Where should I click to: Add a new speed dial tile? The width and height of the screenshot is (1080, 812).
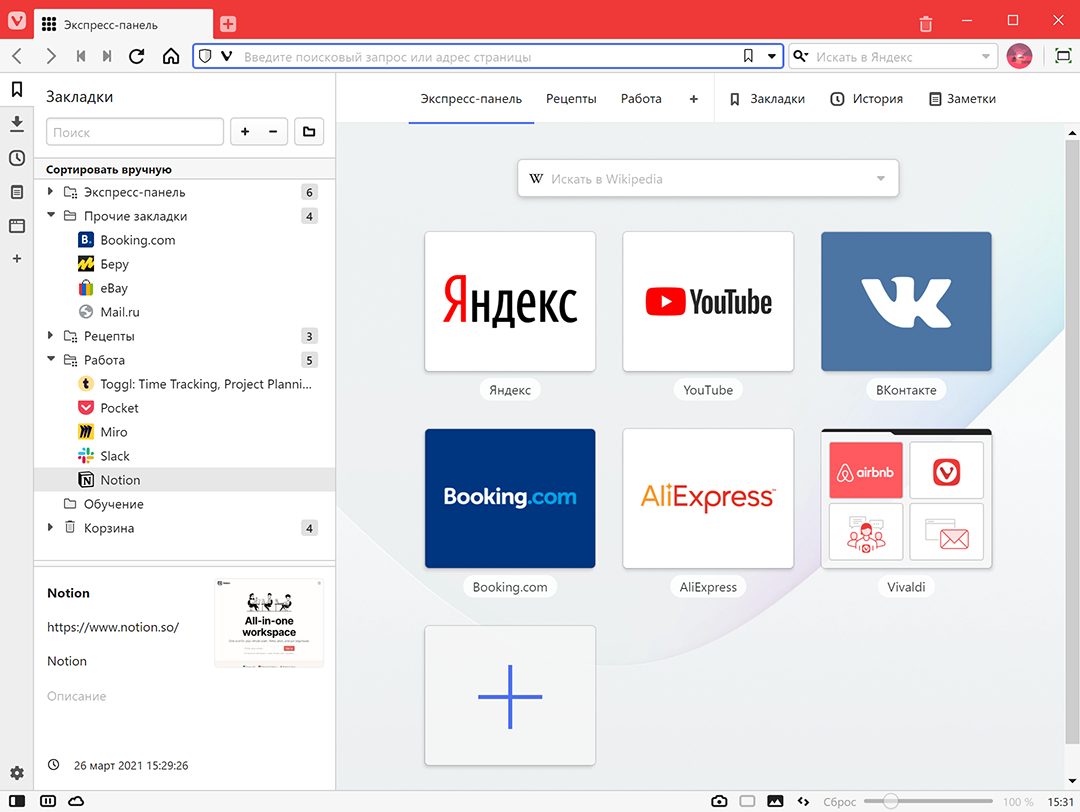[x=510, y=696]
